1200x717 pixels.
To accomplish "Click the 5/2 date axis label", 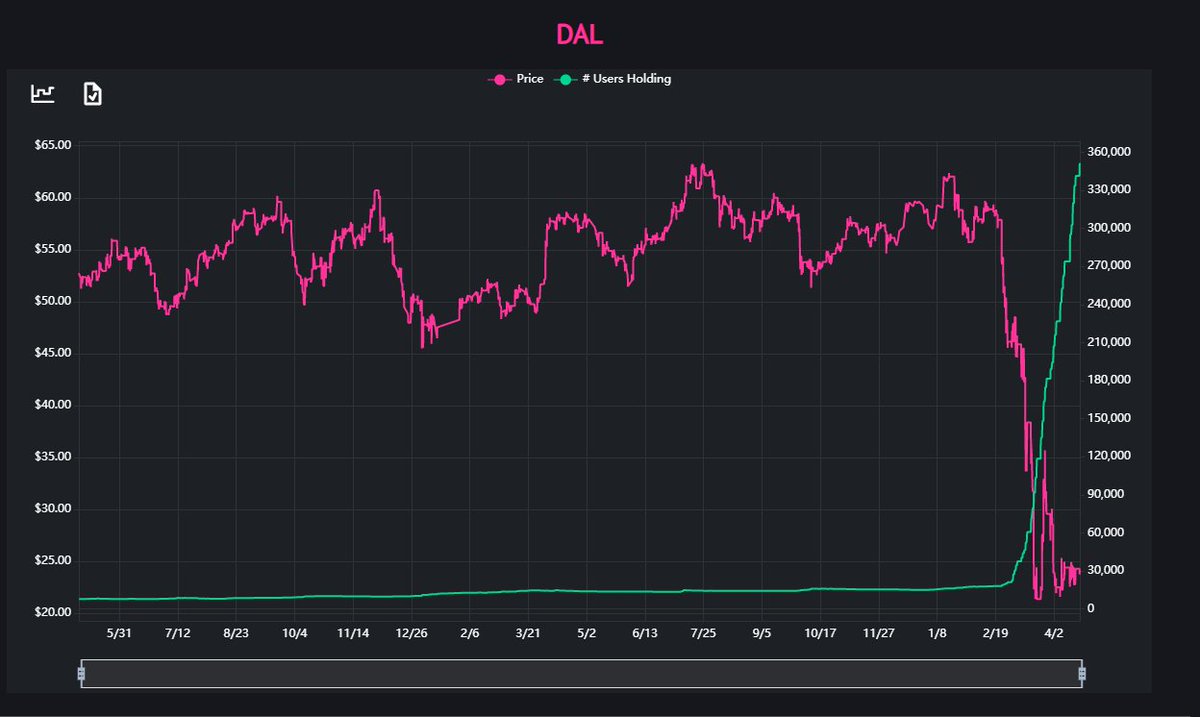I will pos(587,634).
